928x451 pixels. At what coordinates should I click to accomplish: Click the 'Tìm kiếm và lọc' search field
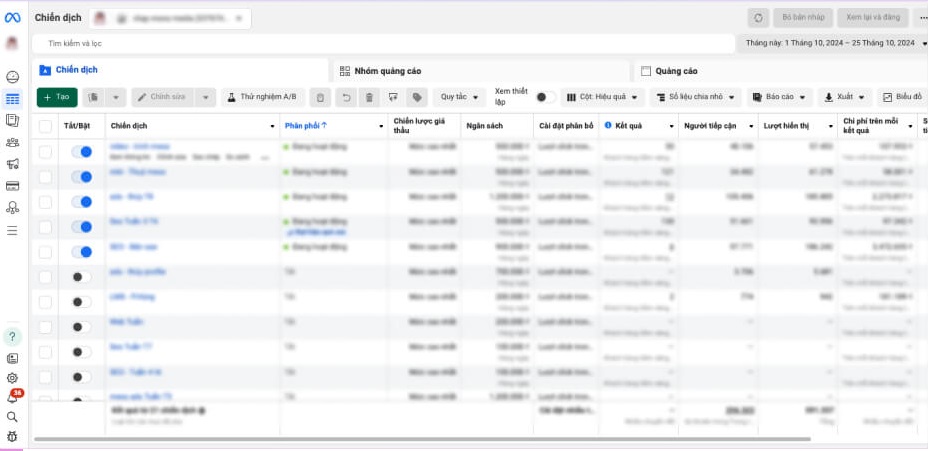(x=380, y=44)
